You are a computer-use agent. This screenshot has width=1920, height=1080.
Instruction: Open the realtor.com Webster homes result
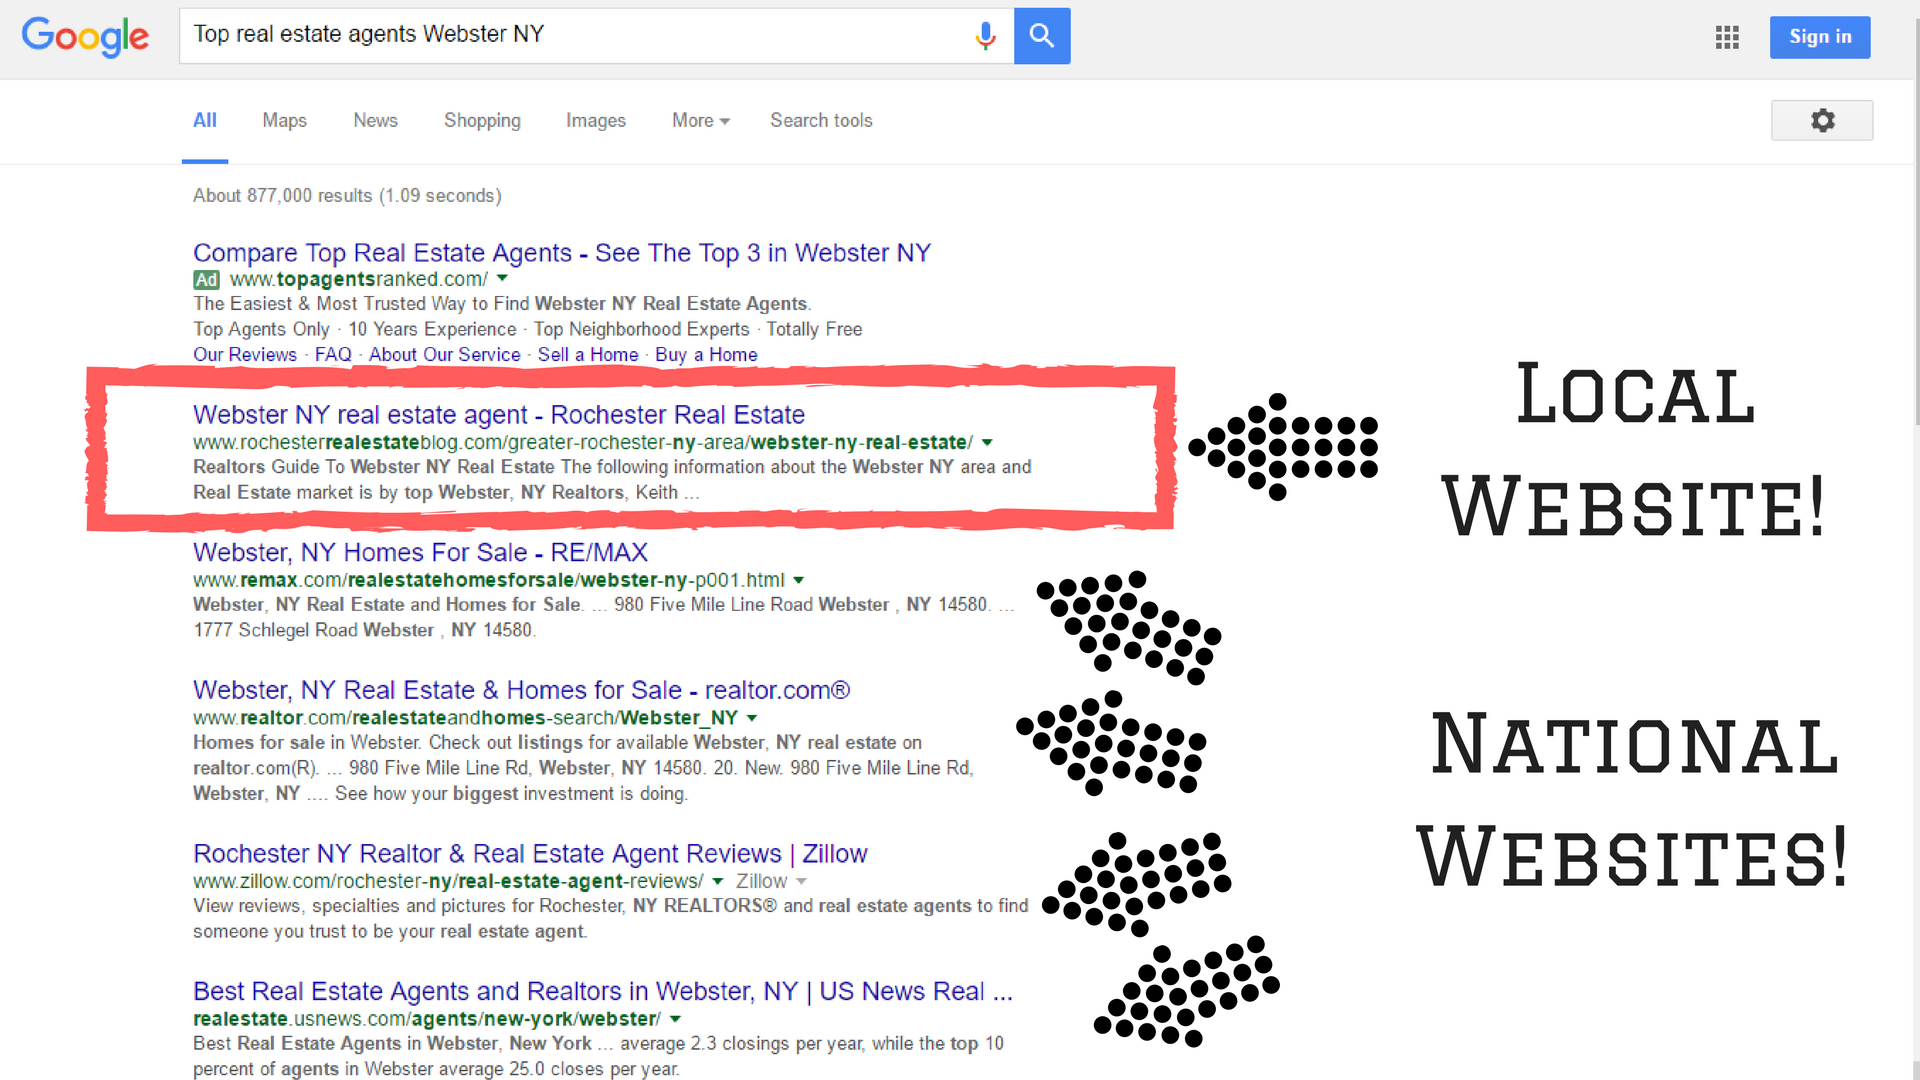click(x=521, y=691)
